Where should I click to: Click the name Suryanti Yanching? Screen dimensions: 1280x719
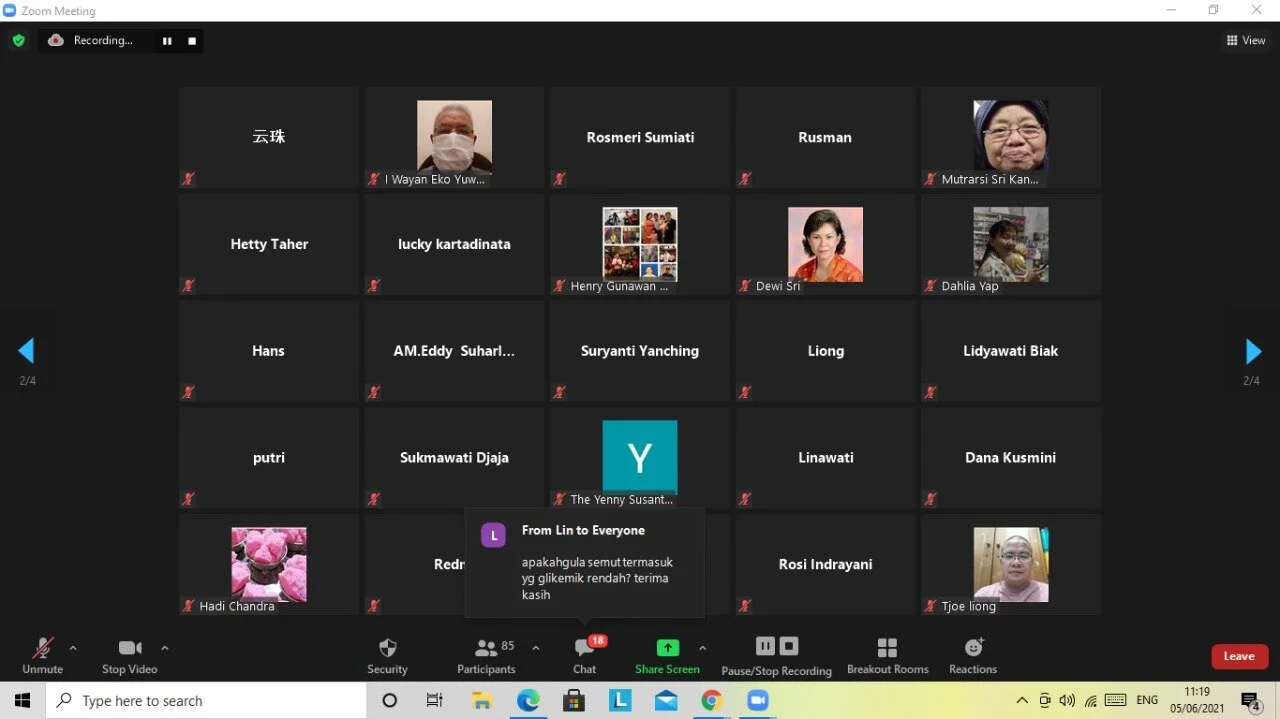(x=640, y=351)
